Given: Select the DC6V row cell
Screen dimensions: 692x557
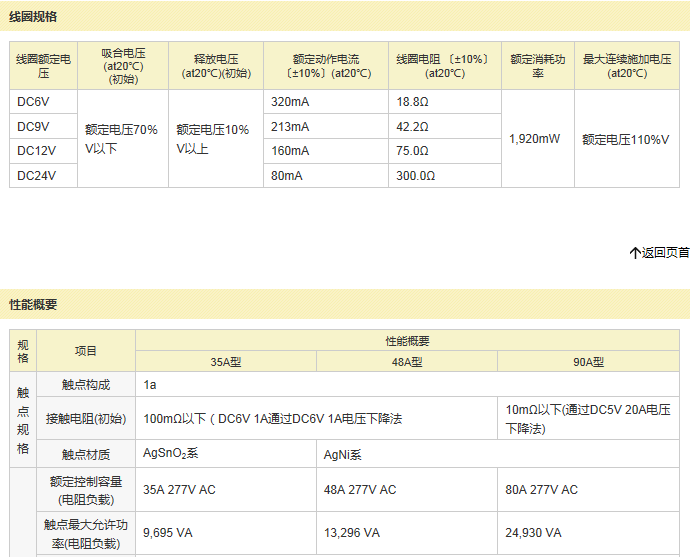Looking at the screenshot, I should tap(43, 102).
